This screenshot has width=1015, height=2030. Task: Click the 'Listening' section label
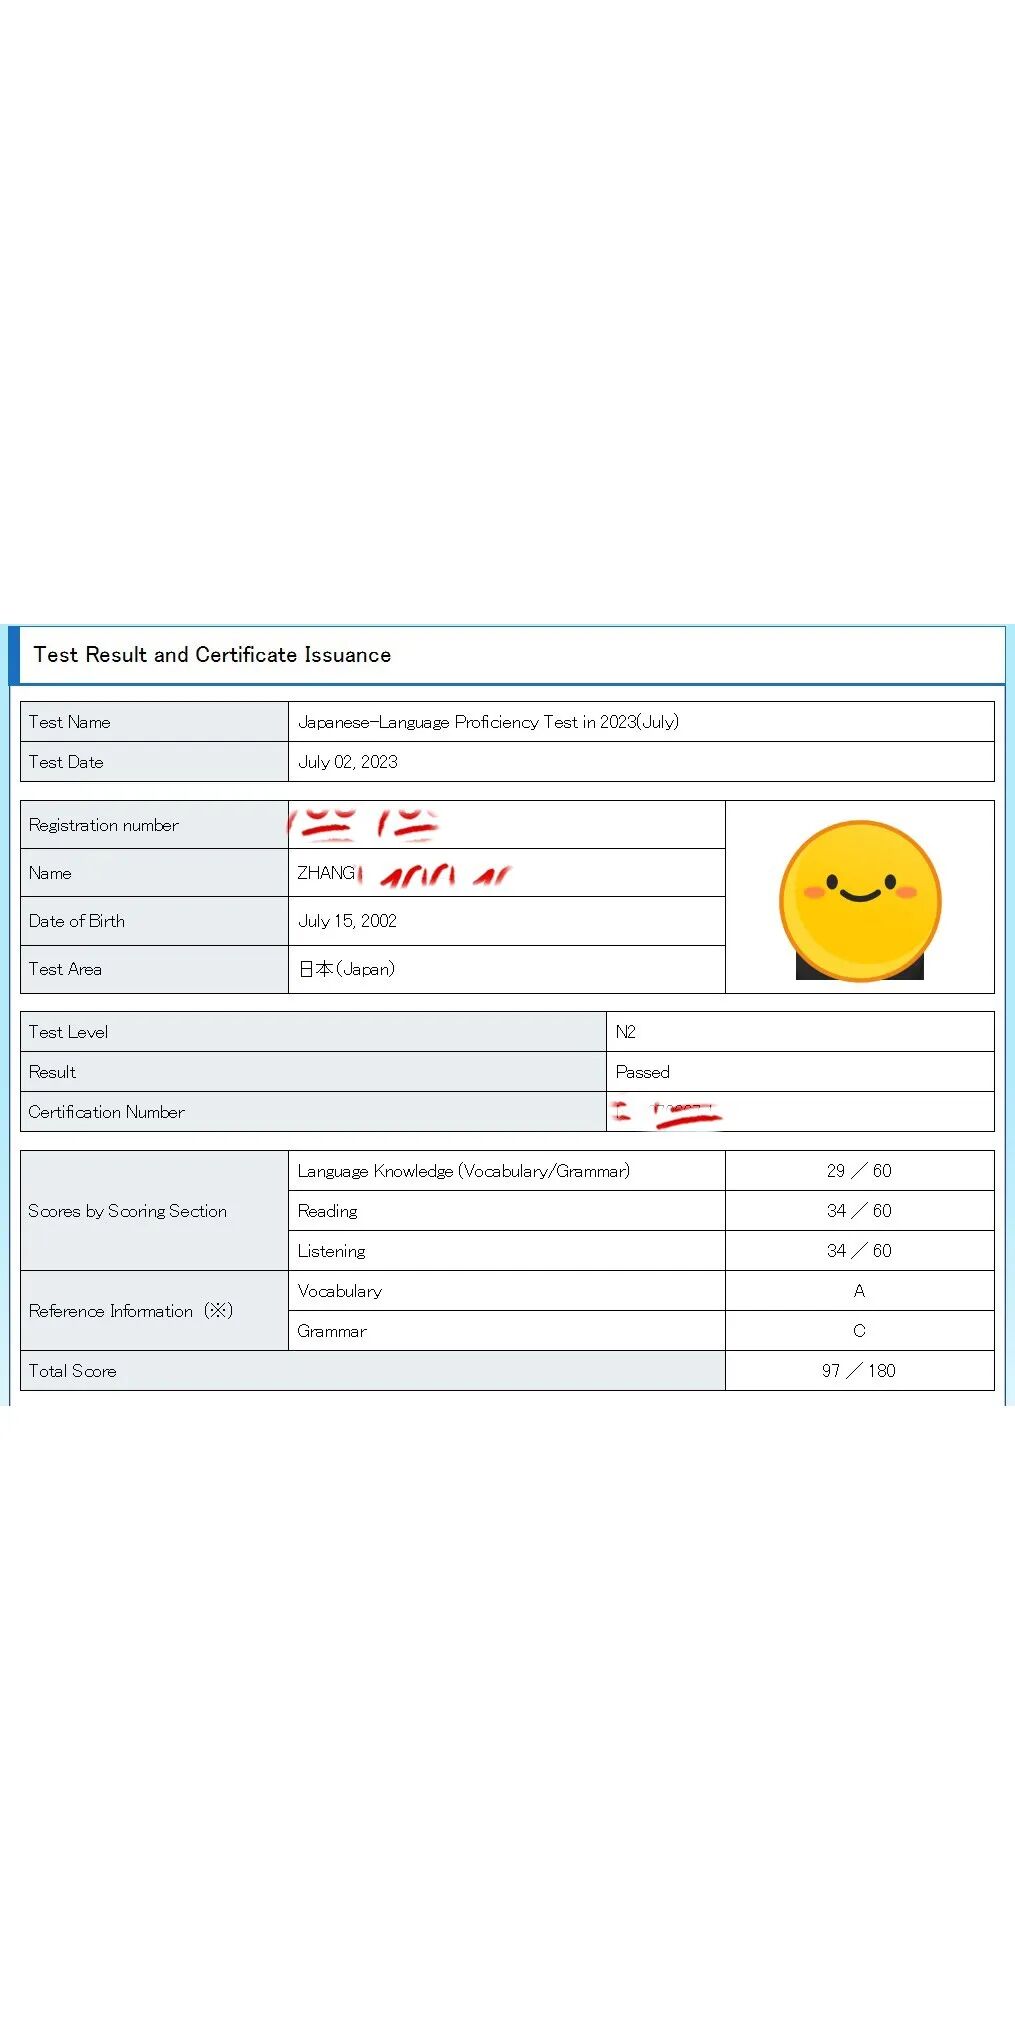pyautogui.click(x=331, y=1251)
